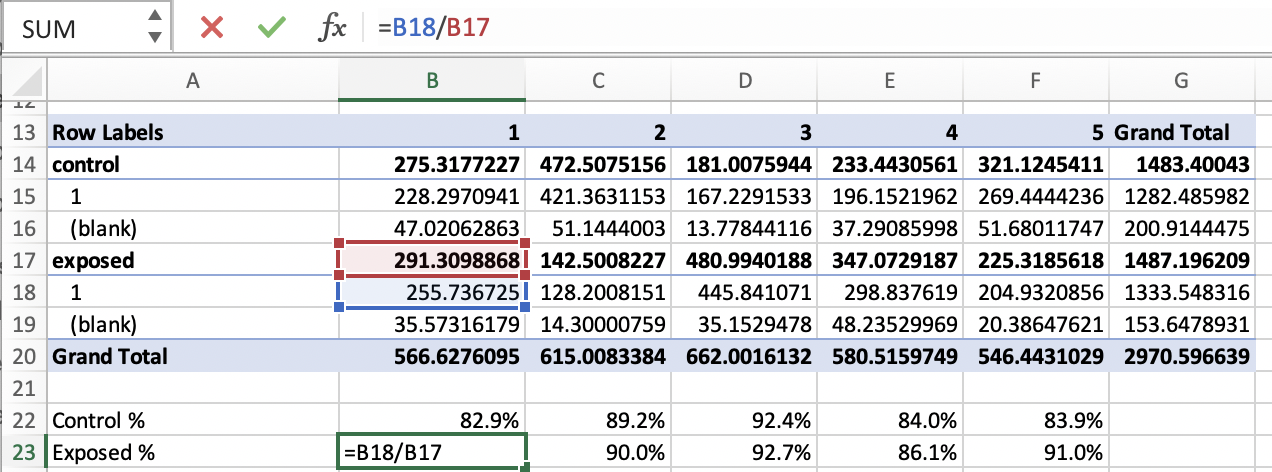Select the overall Grand Total 2970.596639 cell
1272x472 pixels.
tap(1181, 356)
